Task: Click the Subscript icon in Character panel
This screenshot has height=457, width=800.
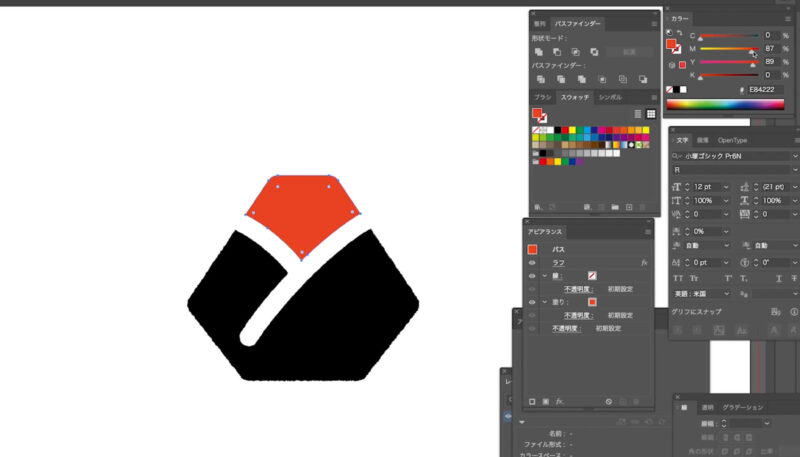Action: pyautogui.click(x=744, y=278)
